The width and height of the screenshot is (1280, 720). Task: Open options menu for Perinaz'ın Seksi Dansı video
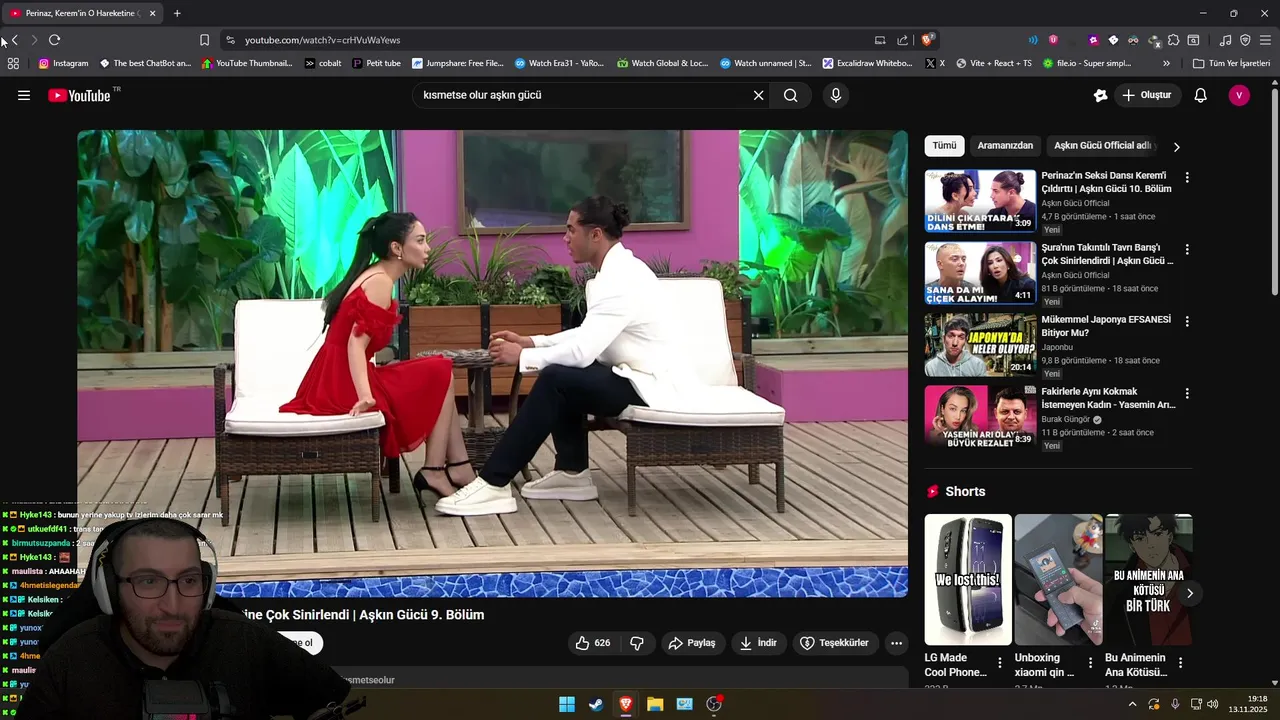click(1187, 177)
